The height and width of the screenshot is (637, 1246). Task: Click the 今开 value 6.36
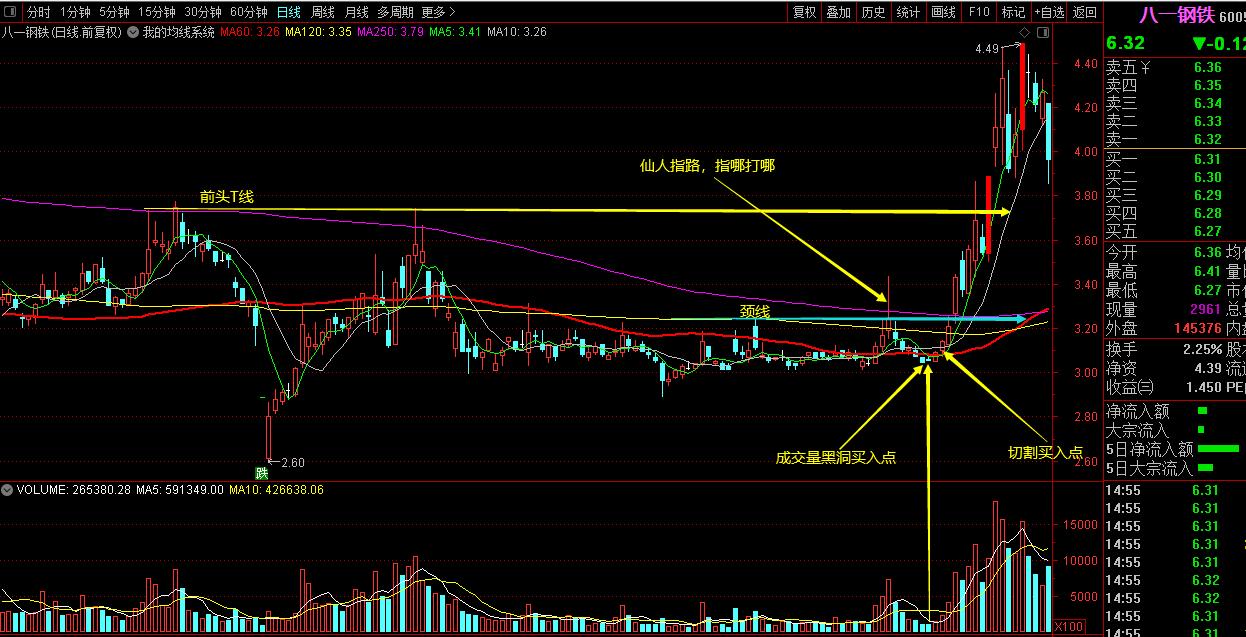tap(1207, 253)
